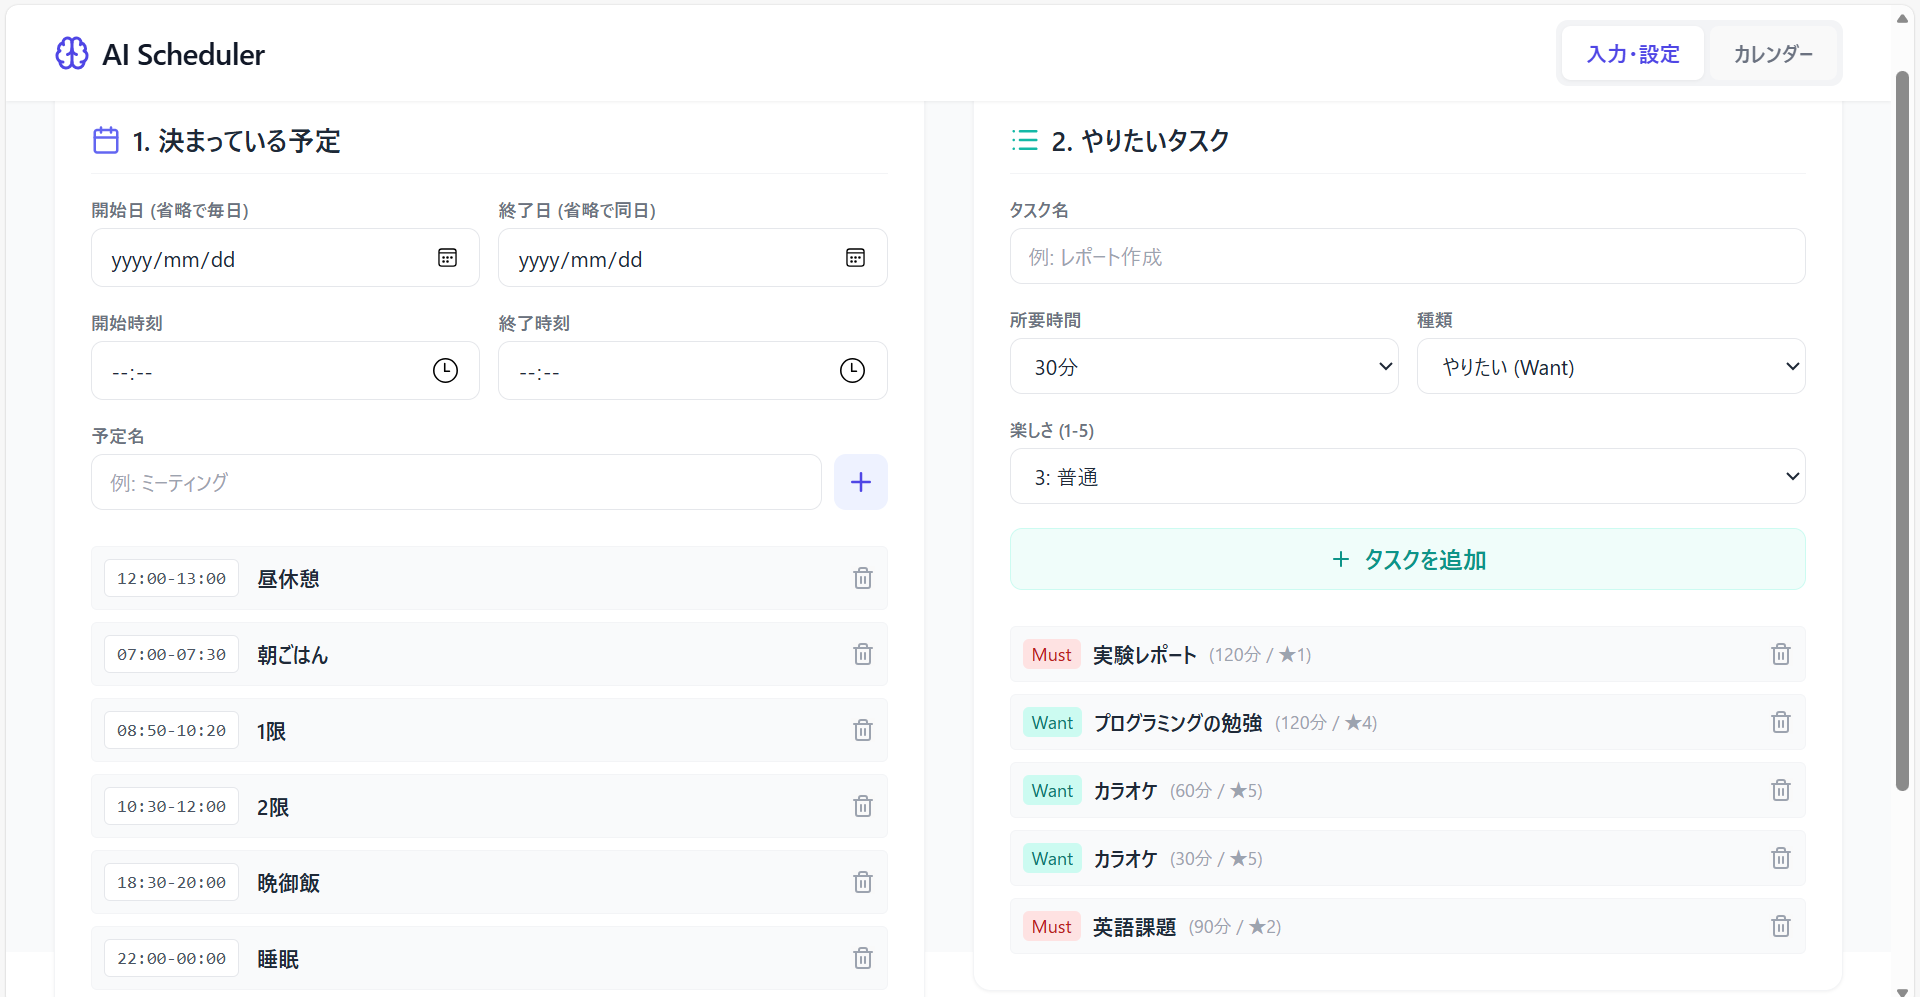This screenshot has width=1920, height=997.
Task: Click the タスクを追加 button
Action: pos(1406,560)
